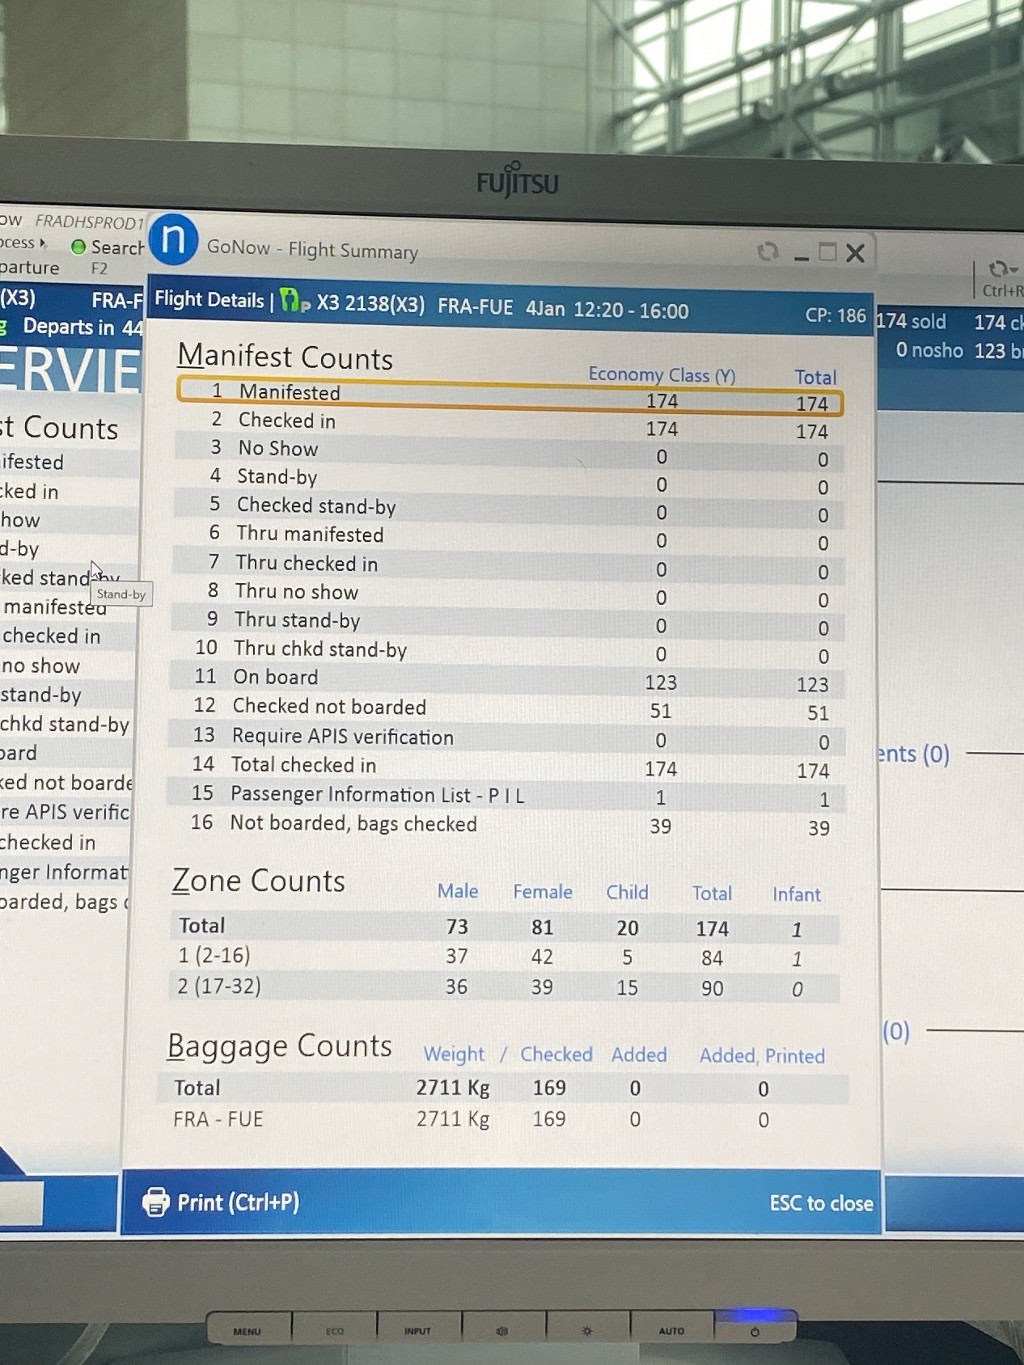Click the Infant column header in Zone Counts

coord(796,894)
